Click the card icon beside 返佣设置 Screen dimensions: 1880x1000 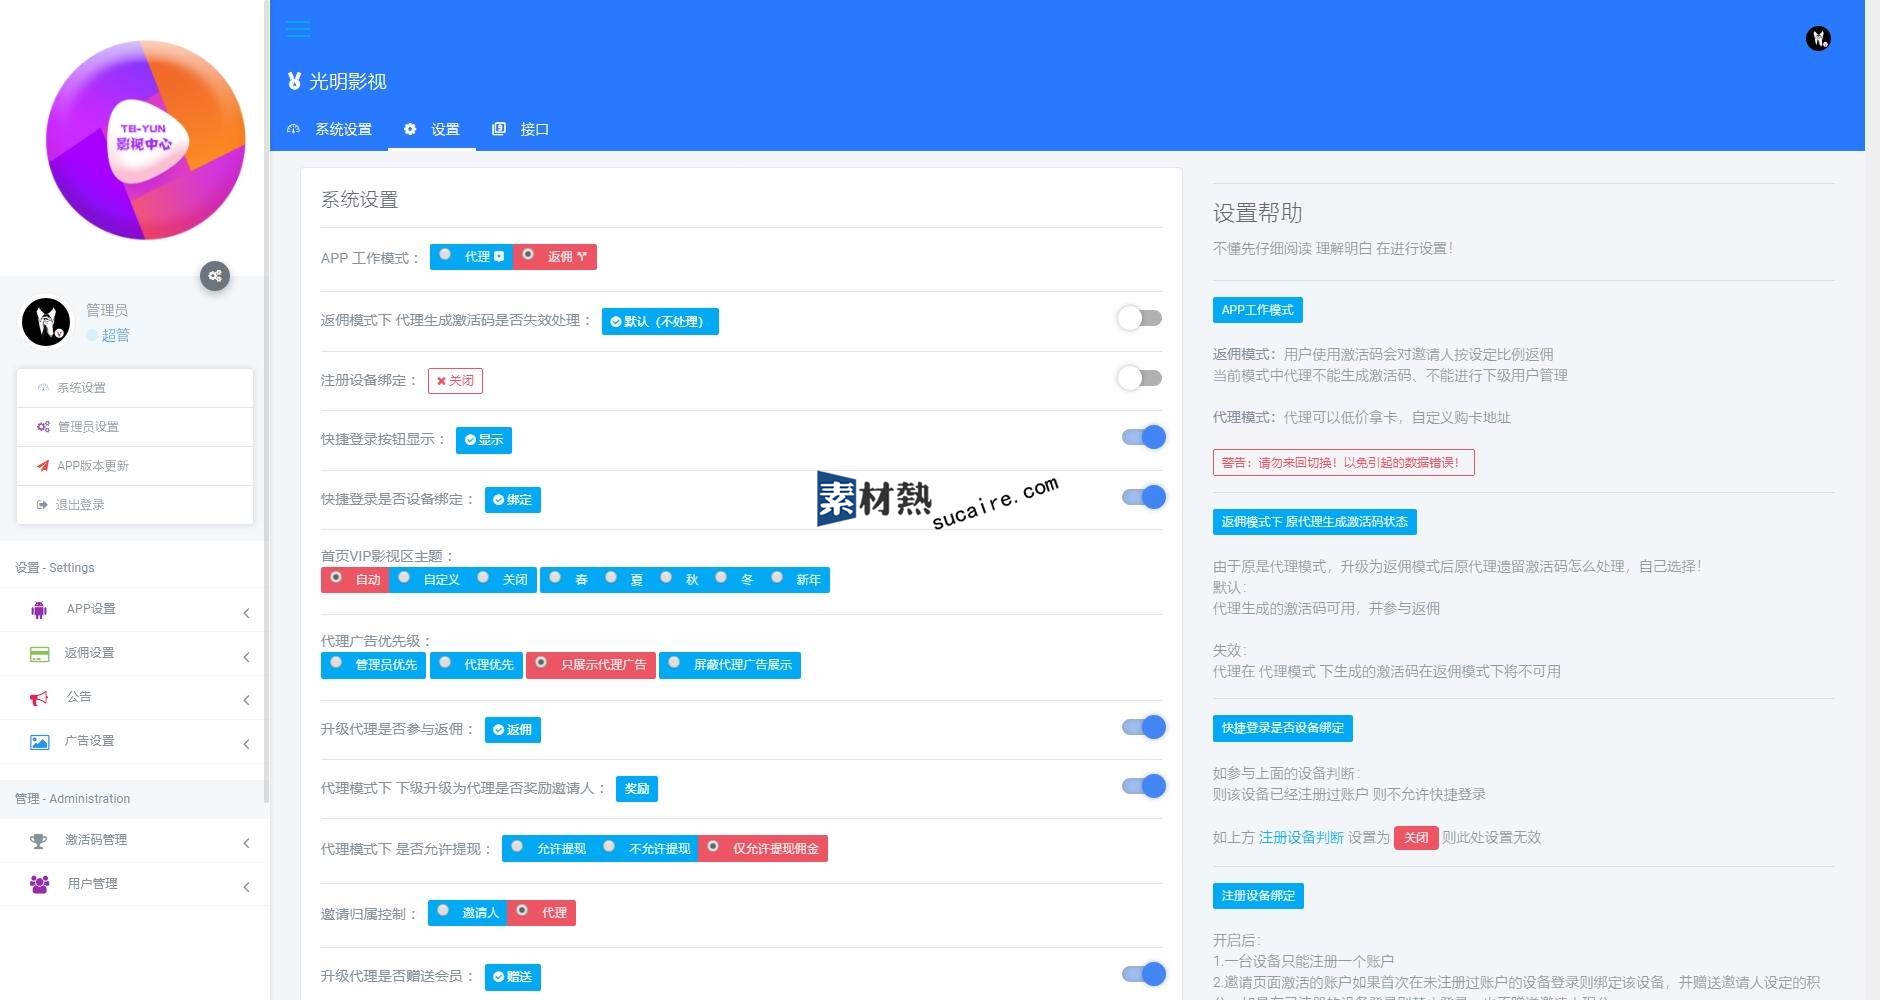pos(39,654)
